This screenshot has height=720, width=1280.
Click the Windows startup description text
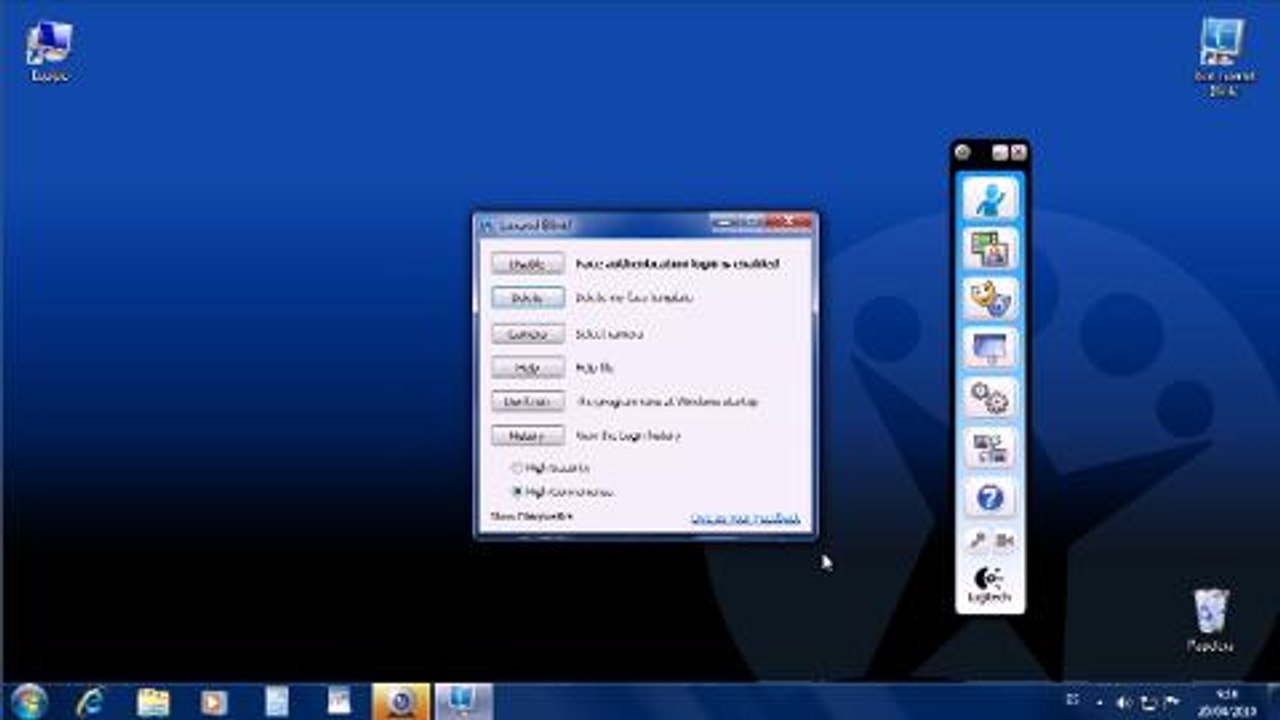[x=667, y=402]
